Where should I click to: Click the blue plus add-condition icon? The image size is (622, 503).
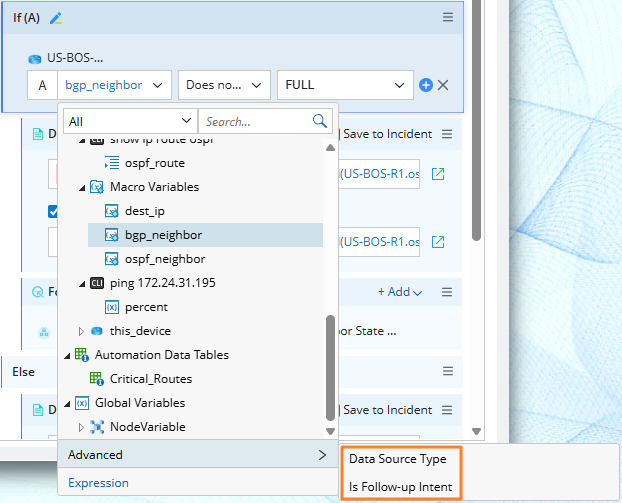click(x=425, y=85)
